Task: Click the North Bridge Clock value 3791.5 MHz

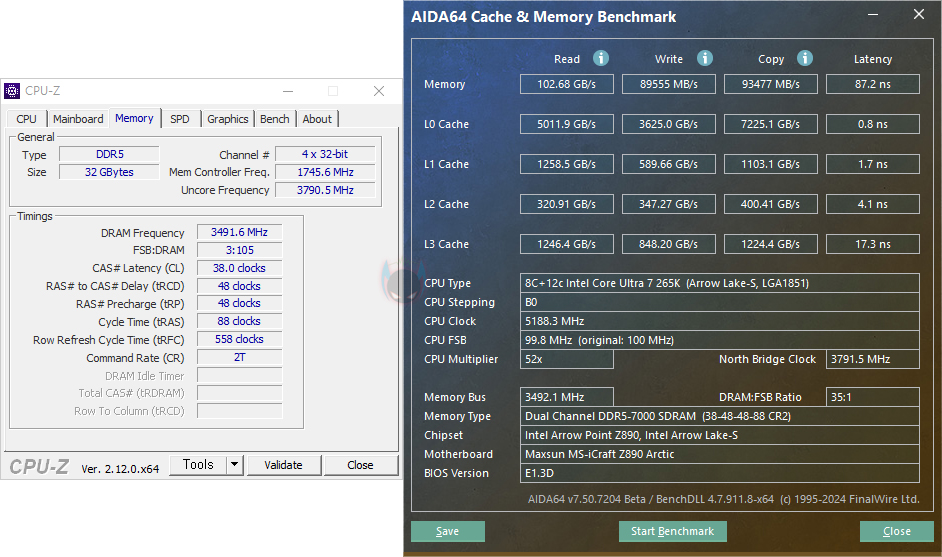Action: point(873,359)
